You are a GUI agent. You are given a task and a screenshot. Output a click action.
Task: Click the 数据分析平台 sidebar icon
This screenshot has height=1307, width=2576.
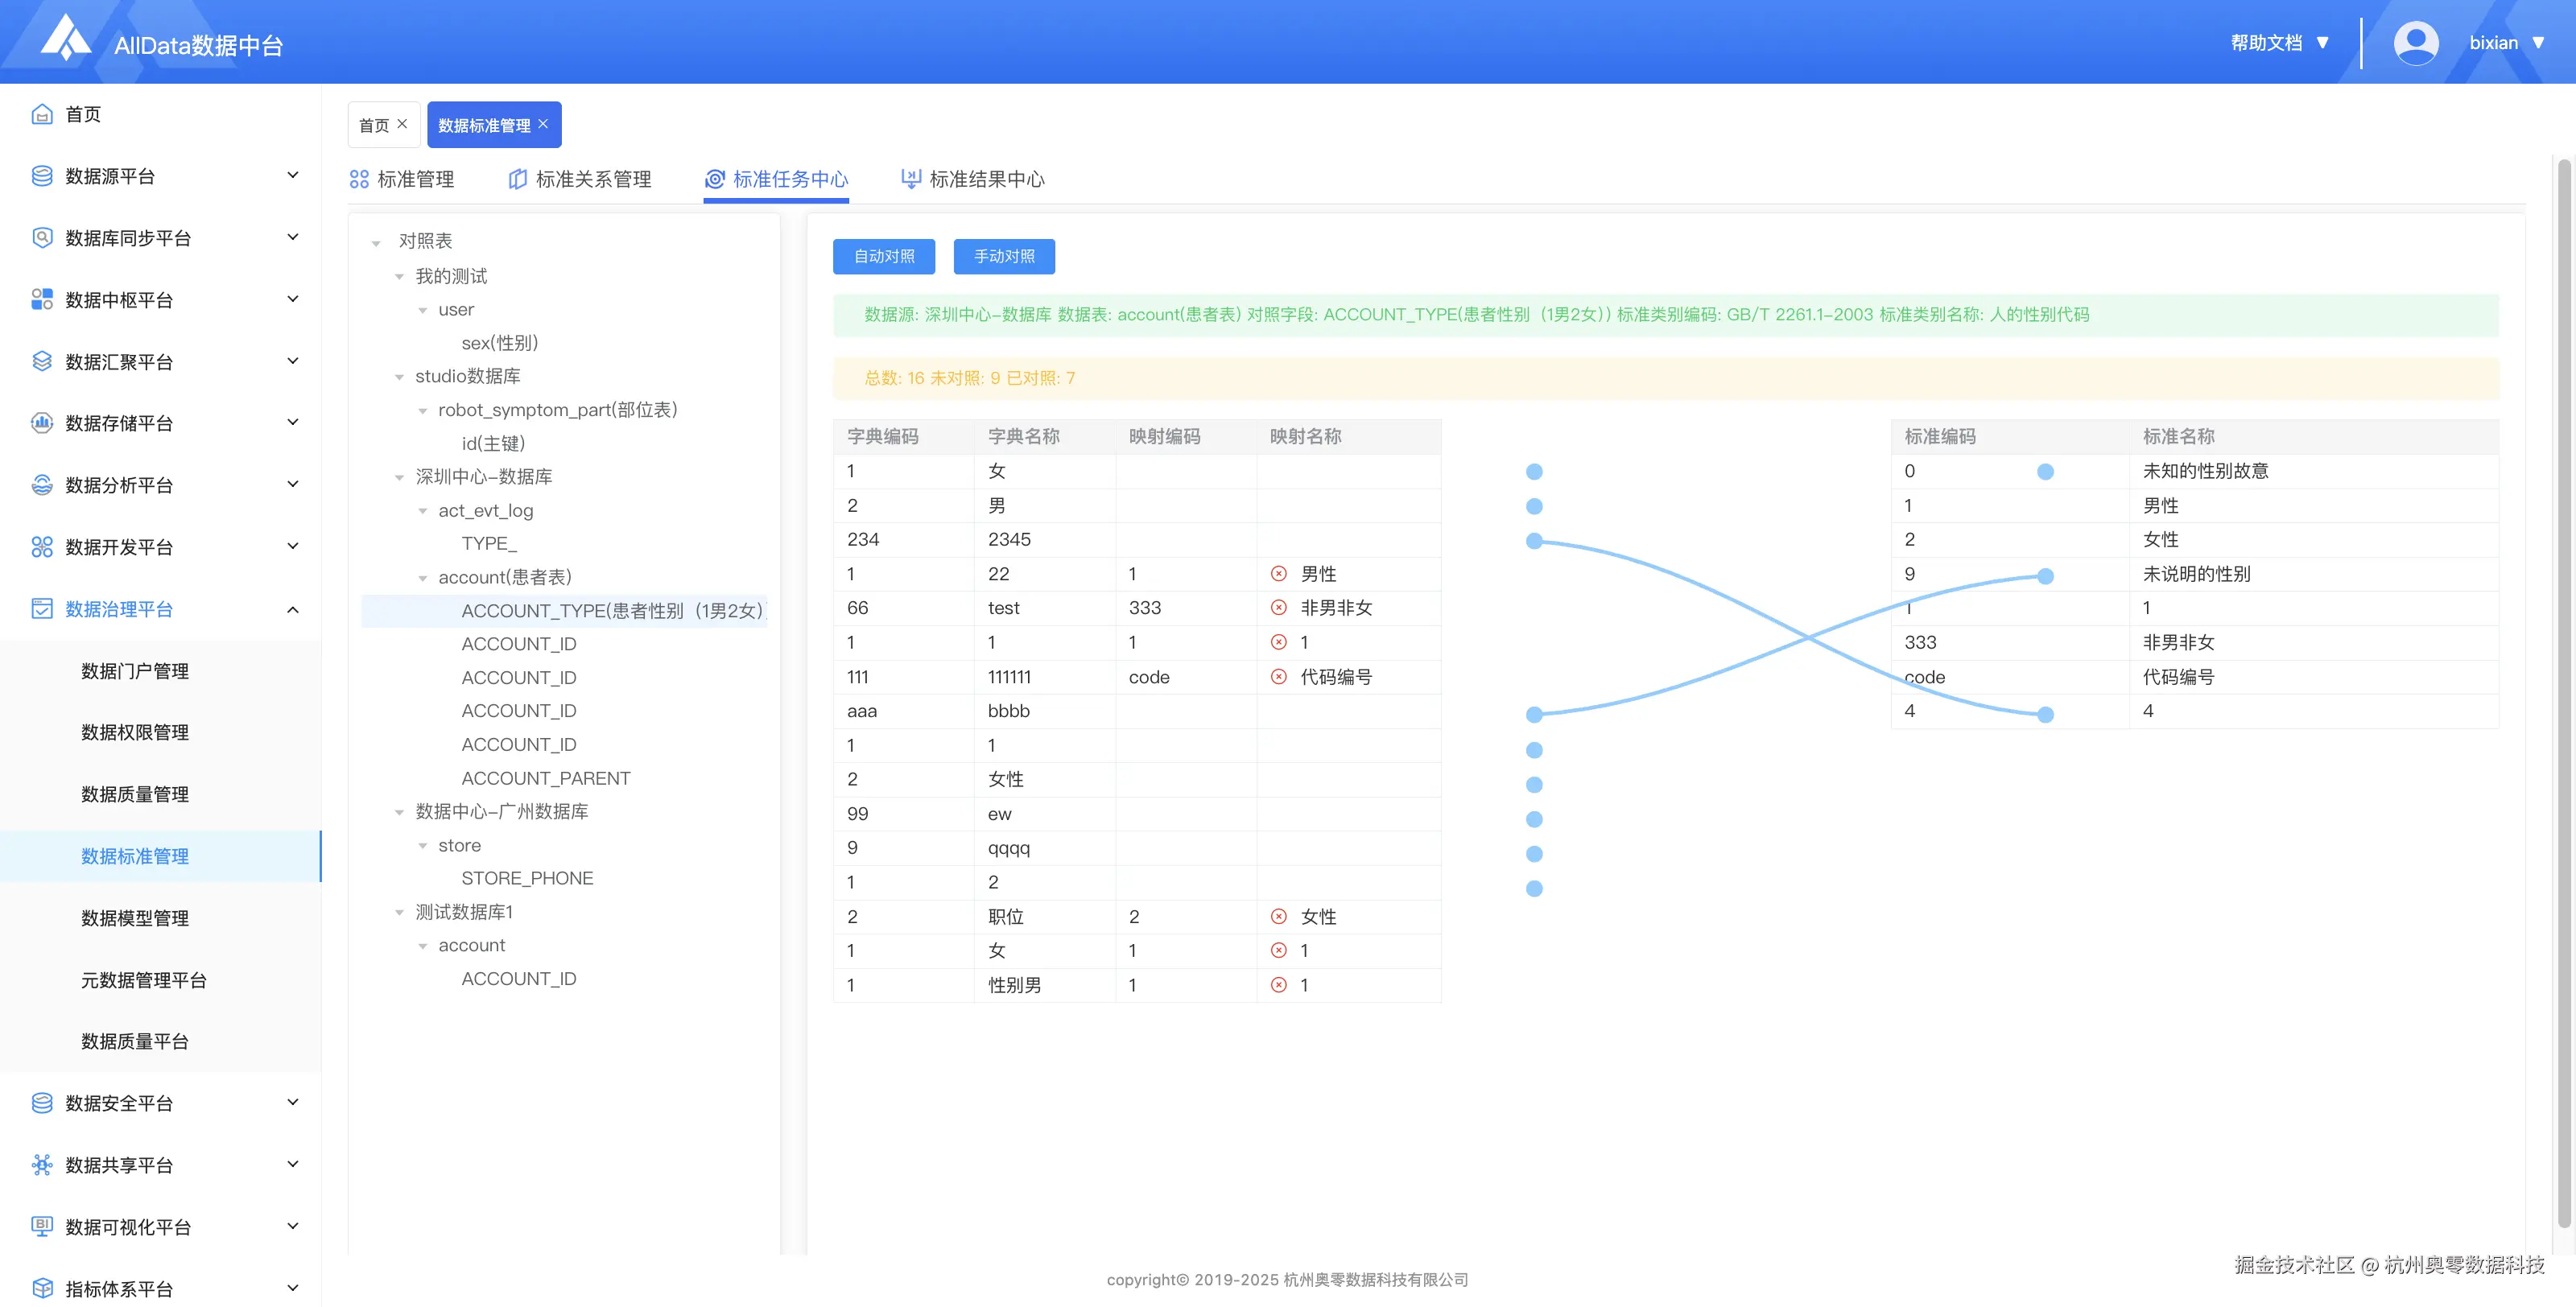coord(42,485)
